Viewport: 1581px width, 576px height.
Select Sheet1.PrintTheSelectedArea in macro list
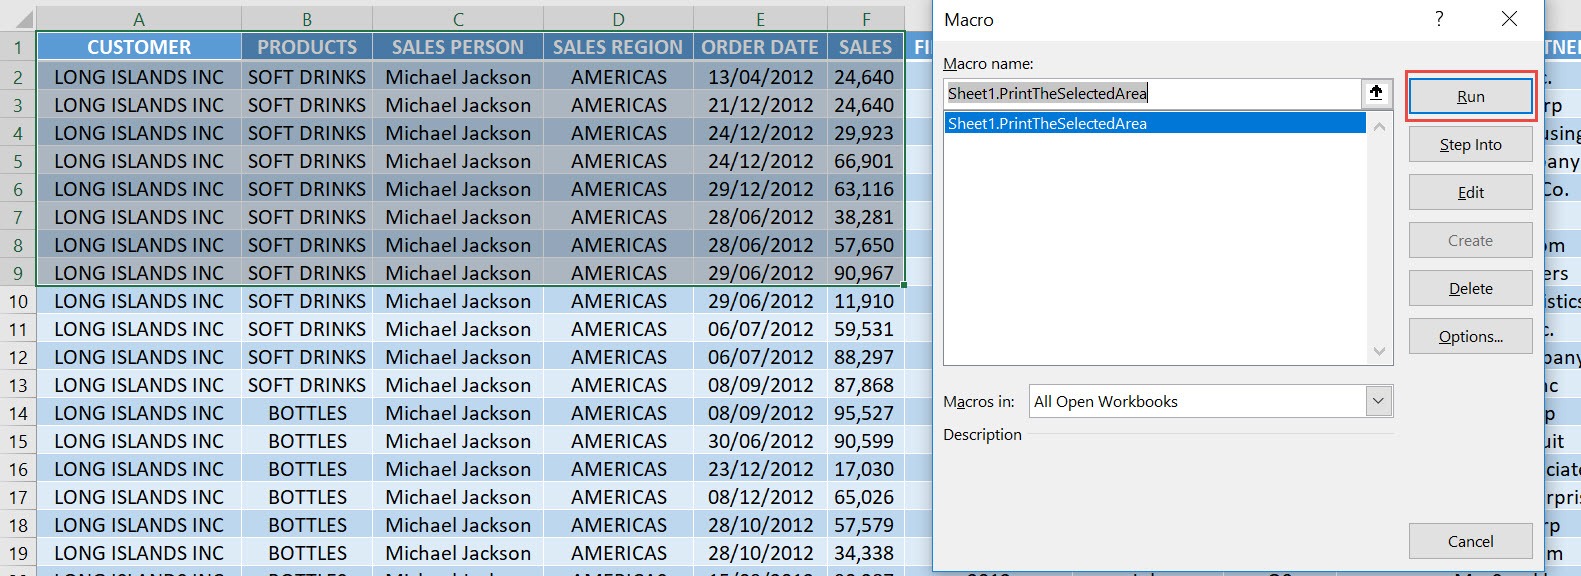[x=1155, y=123]
